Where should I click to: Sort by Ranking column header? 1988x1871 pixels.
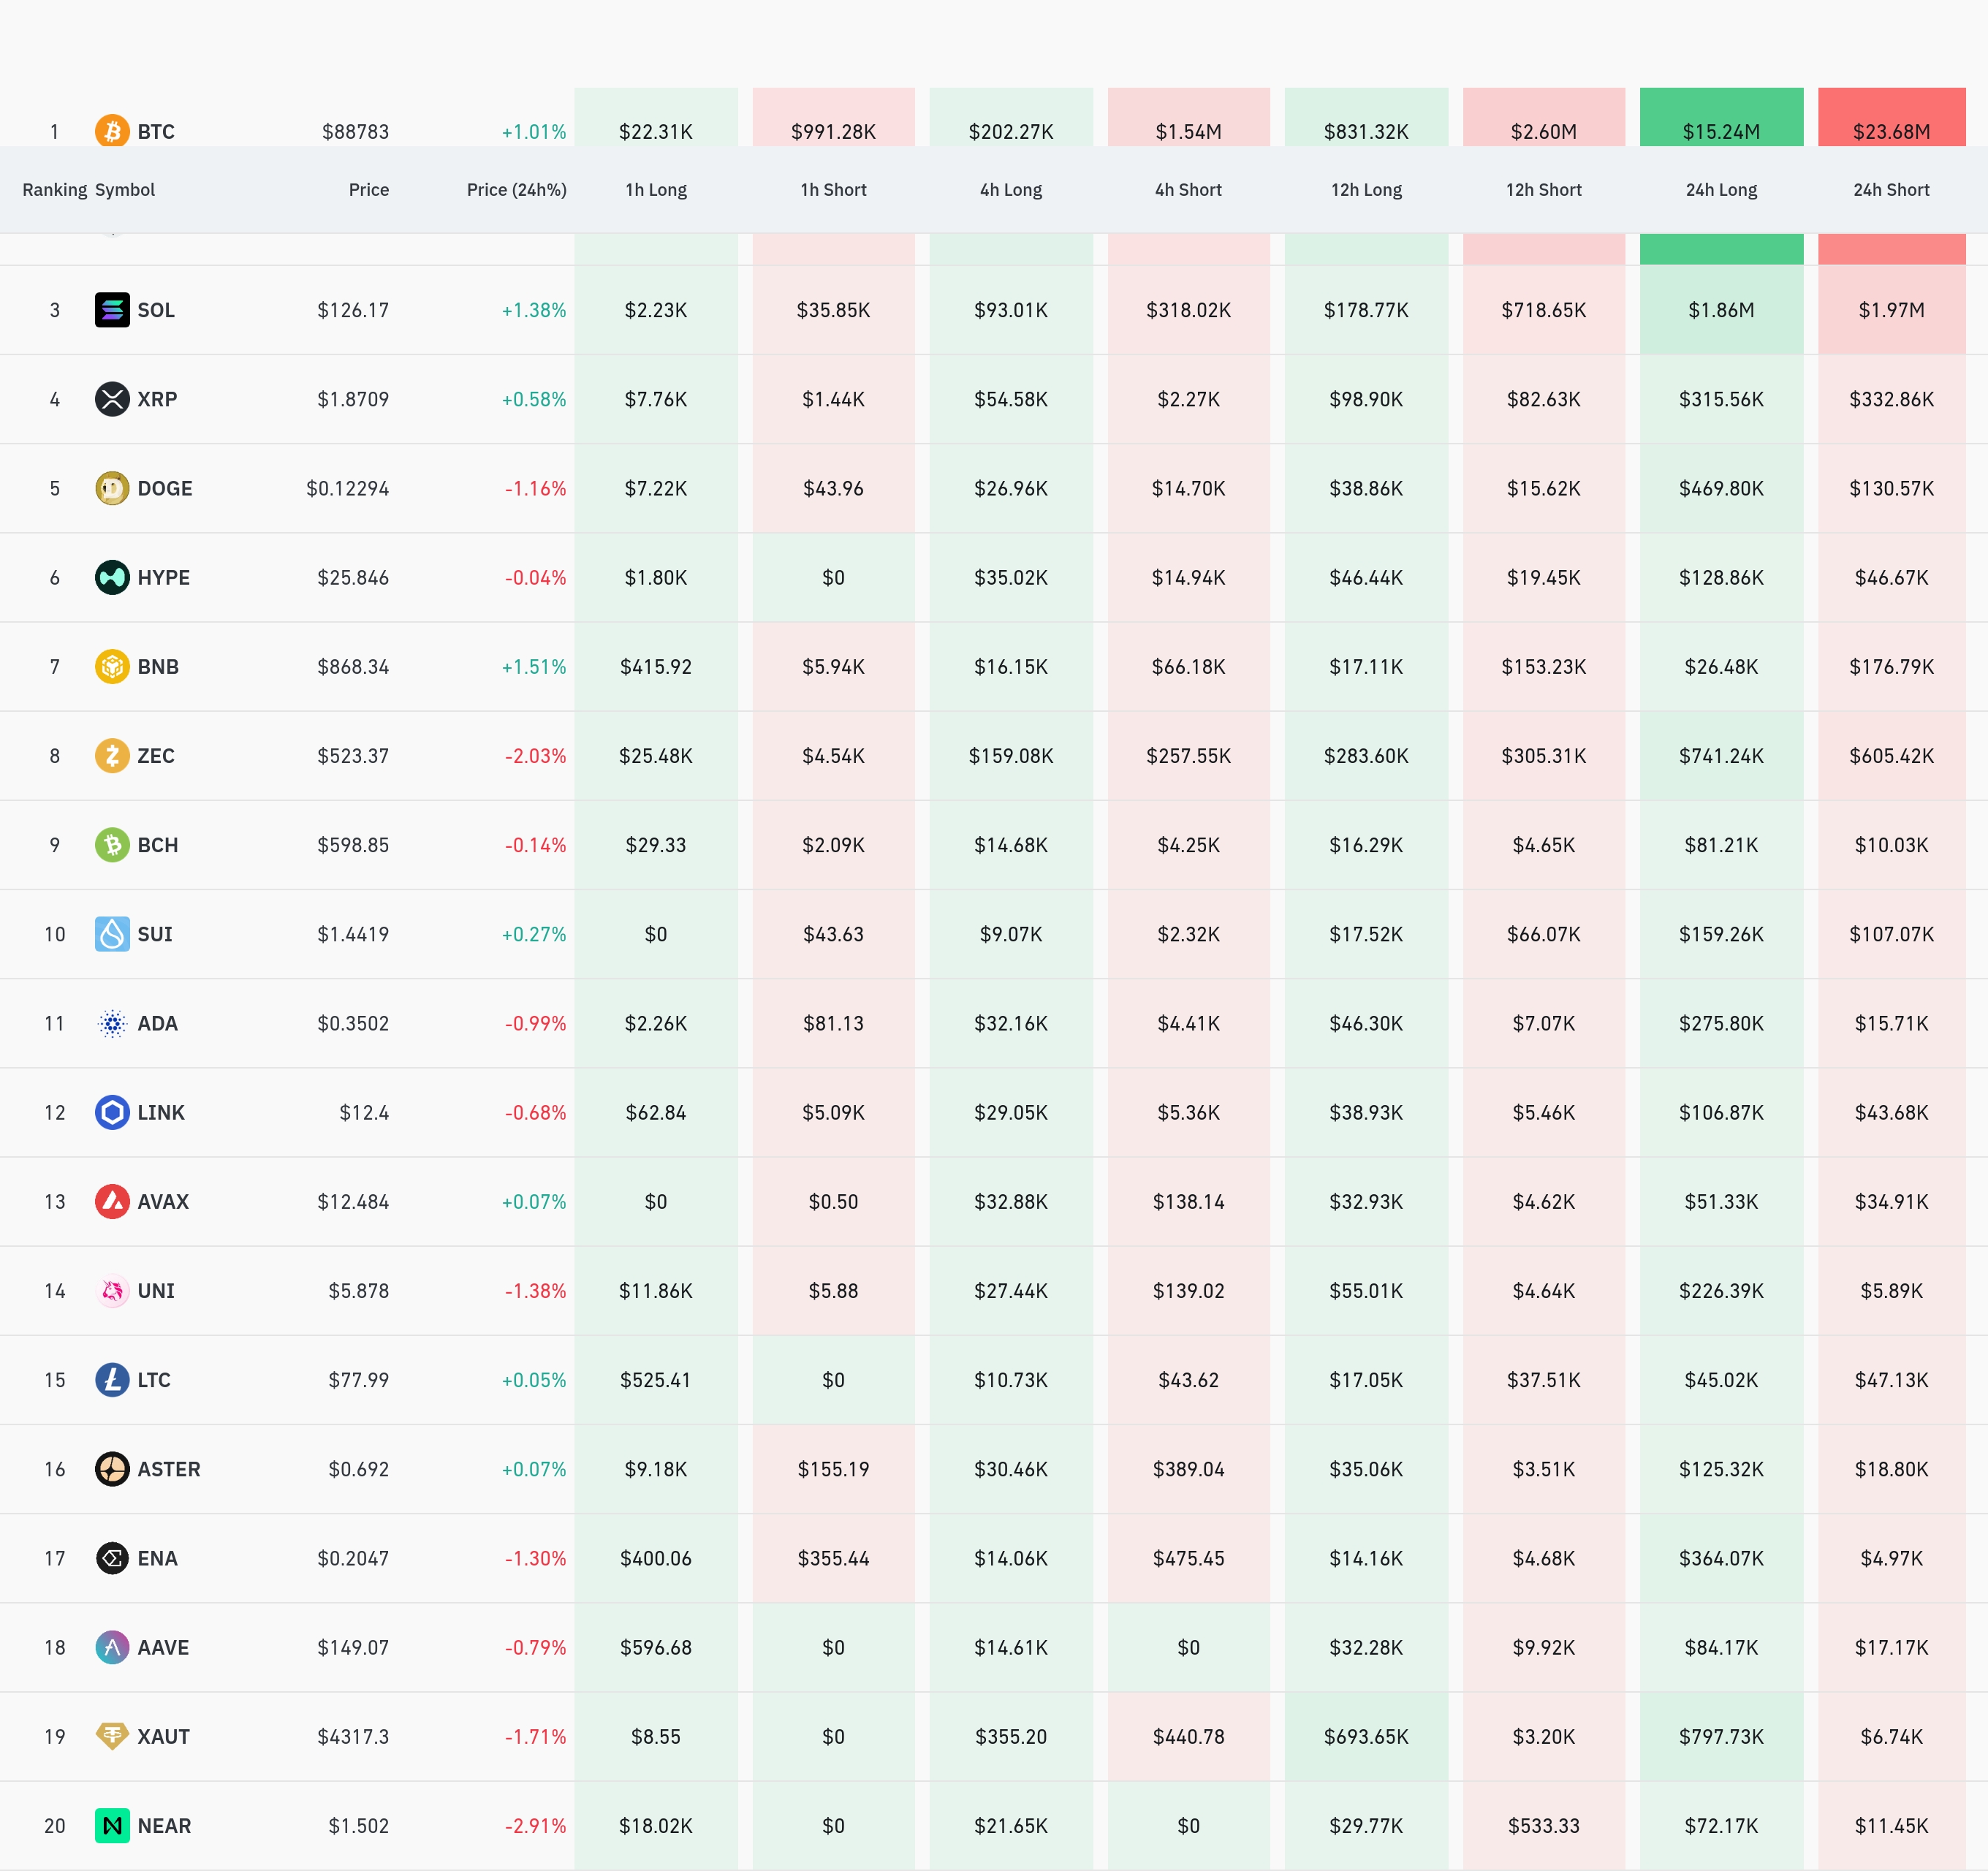54,190
